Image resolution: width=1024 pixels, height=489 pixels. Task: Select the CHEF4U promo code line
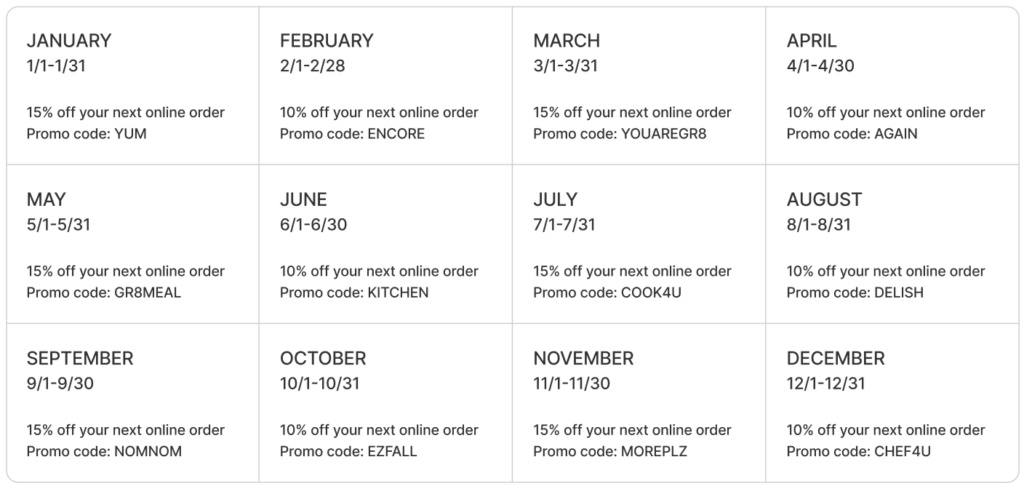[x=859, y=452]
